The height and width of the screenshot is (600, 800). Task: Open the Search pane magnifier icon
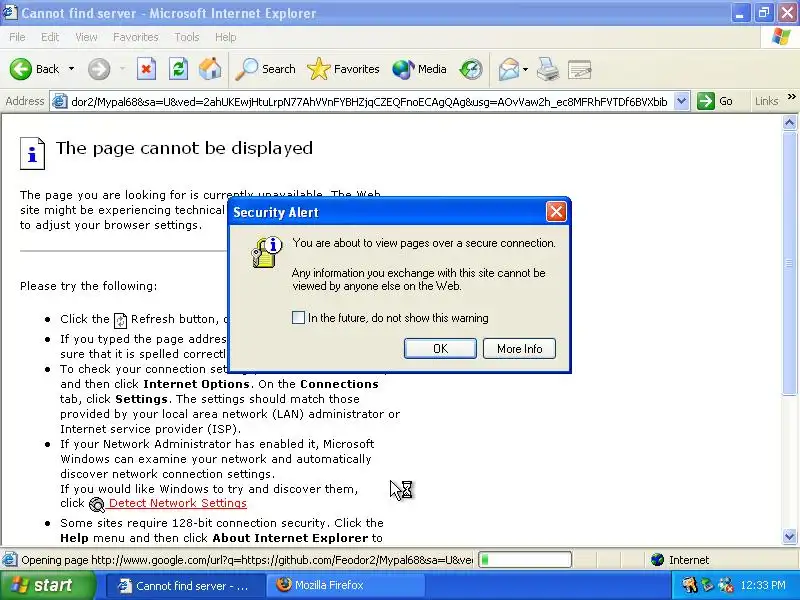[x=246, y=69]
